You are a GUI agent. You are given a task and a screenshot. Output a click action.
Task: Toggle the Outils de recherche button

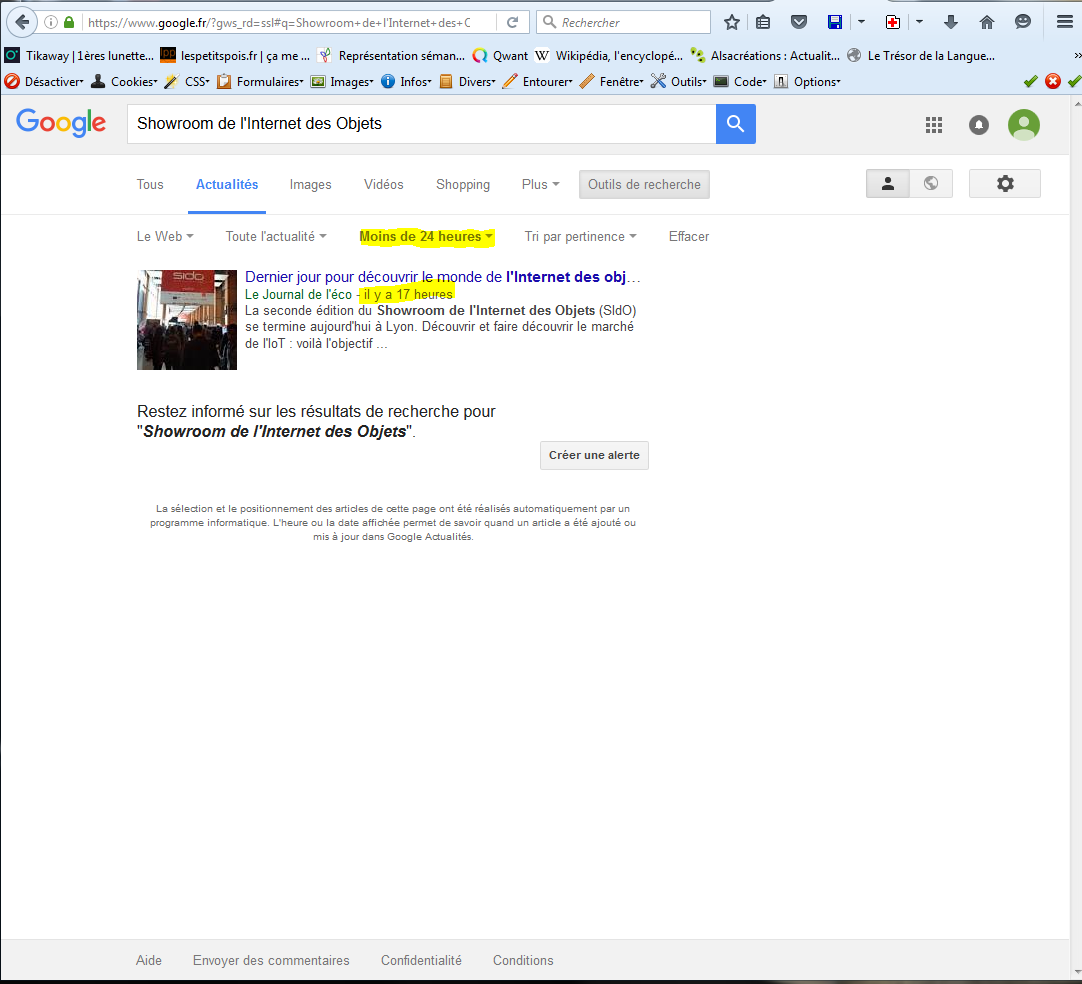pos(644,184)
